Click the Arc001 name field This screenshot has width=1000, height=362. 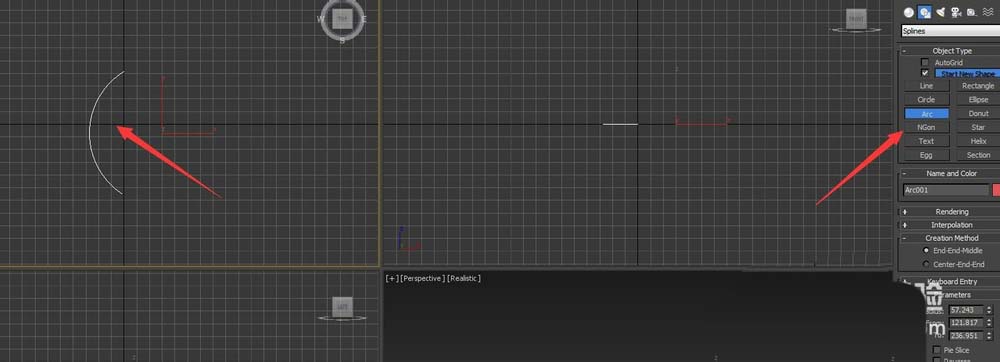(946, 190)
